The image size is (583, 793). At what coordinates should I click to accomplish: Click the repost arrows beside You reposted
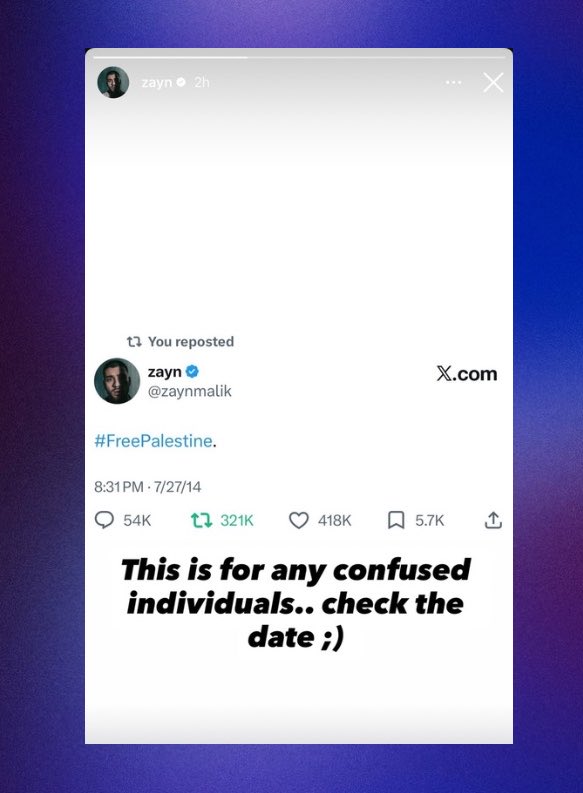(133, 342)
